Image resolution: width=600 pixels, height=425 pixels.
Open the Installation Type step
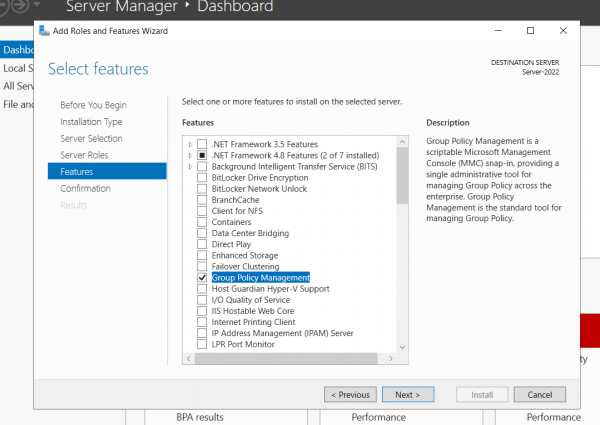click(91, 122)
